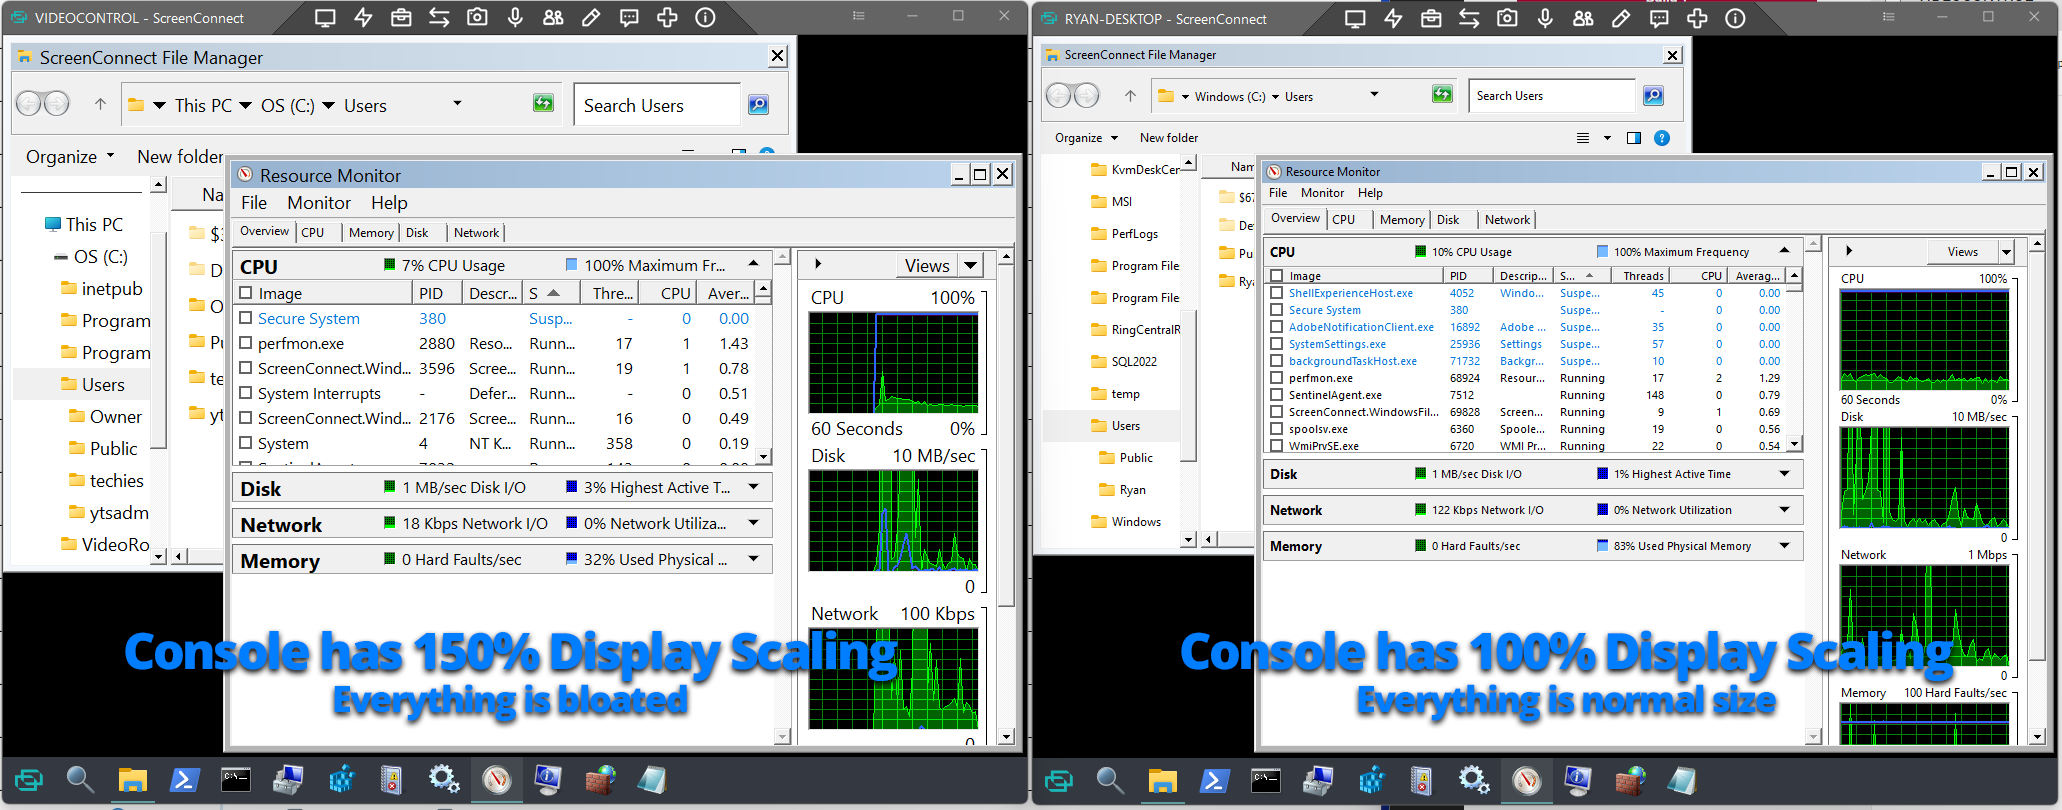2062x810 pixels.
Task: Open the chat messages icon in VIDEOCONTROL toolbar
Action: click(629, 17)
